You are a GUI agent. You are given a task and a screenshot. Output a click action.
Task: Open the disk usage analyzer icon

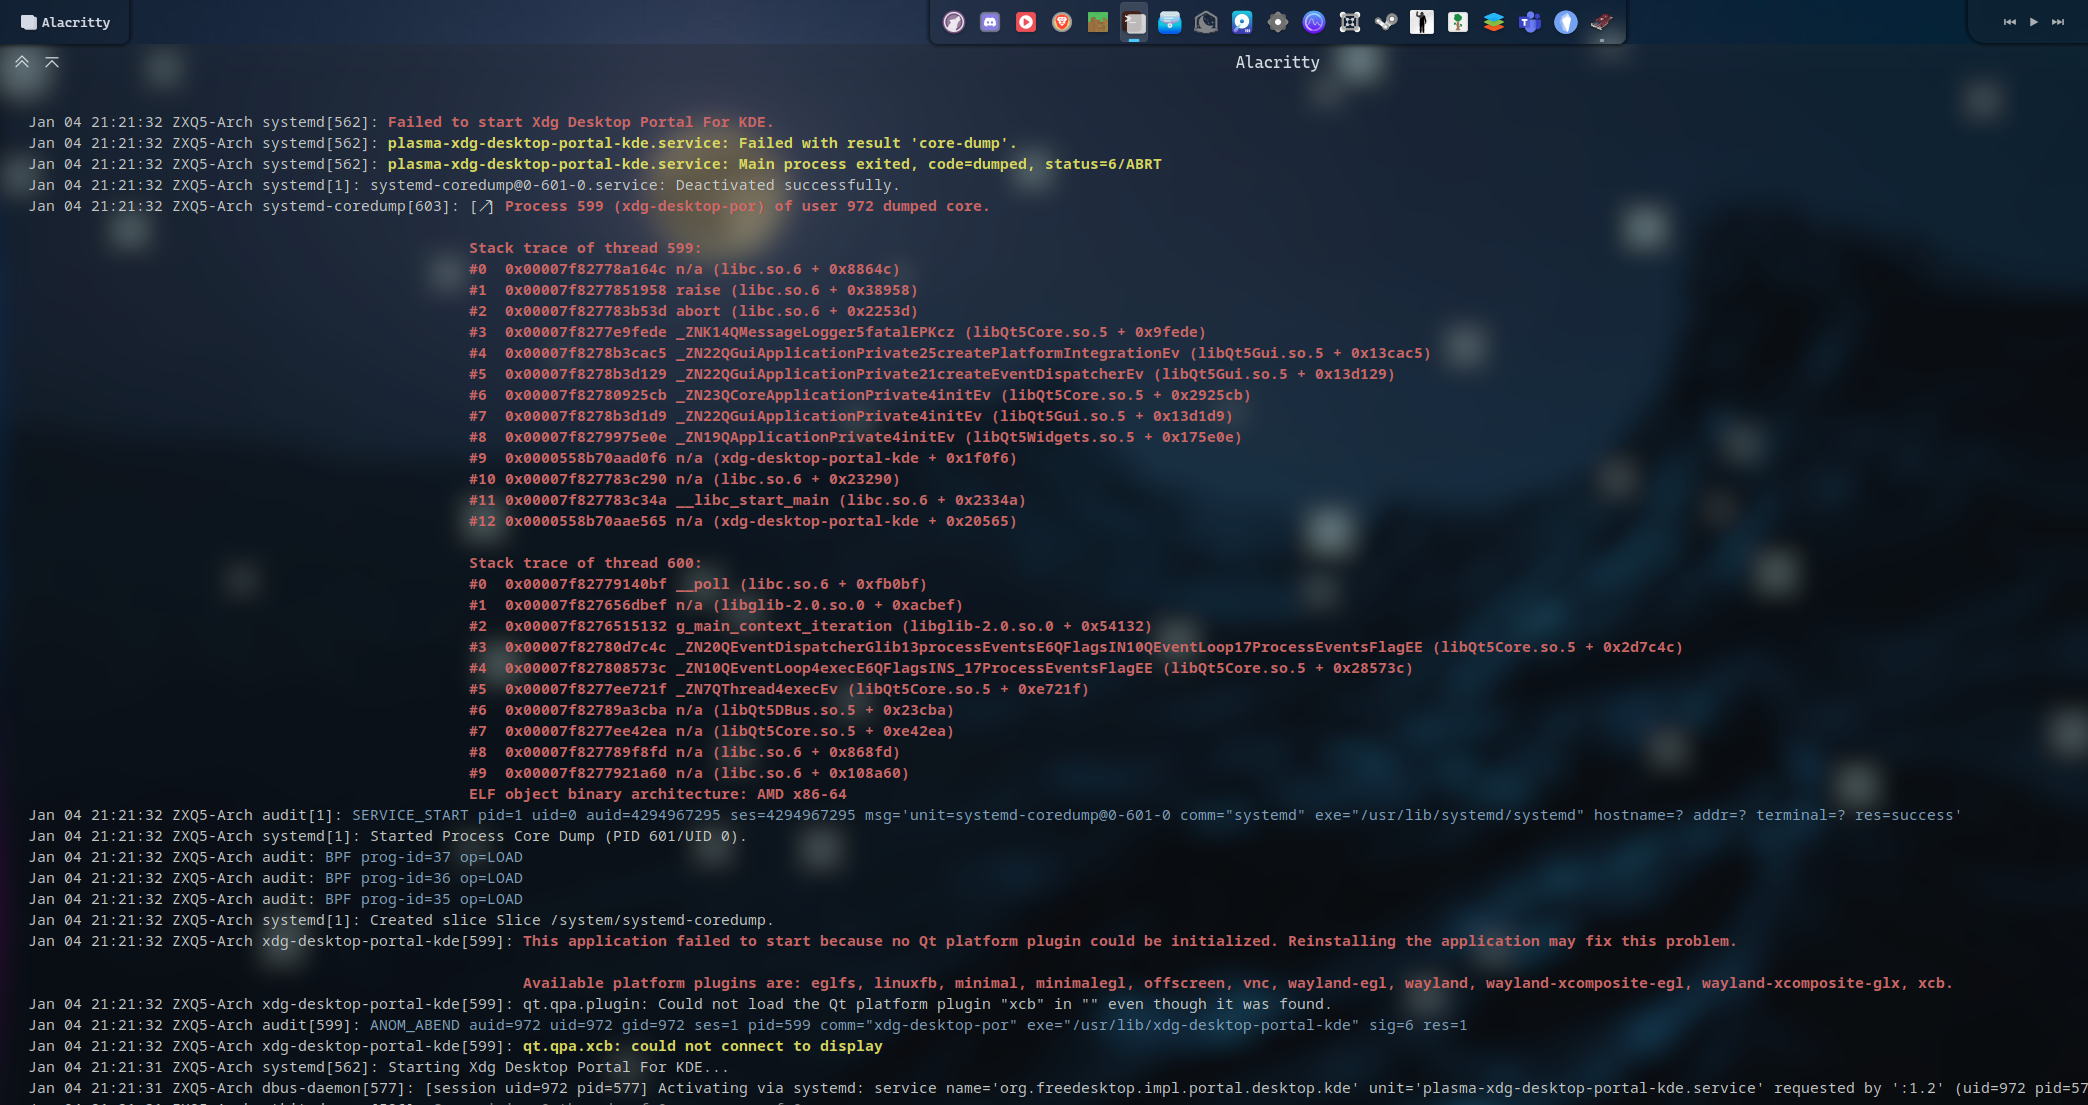click(1243, 22)
